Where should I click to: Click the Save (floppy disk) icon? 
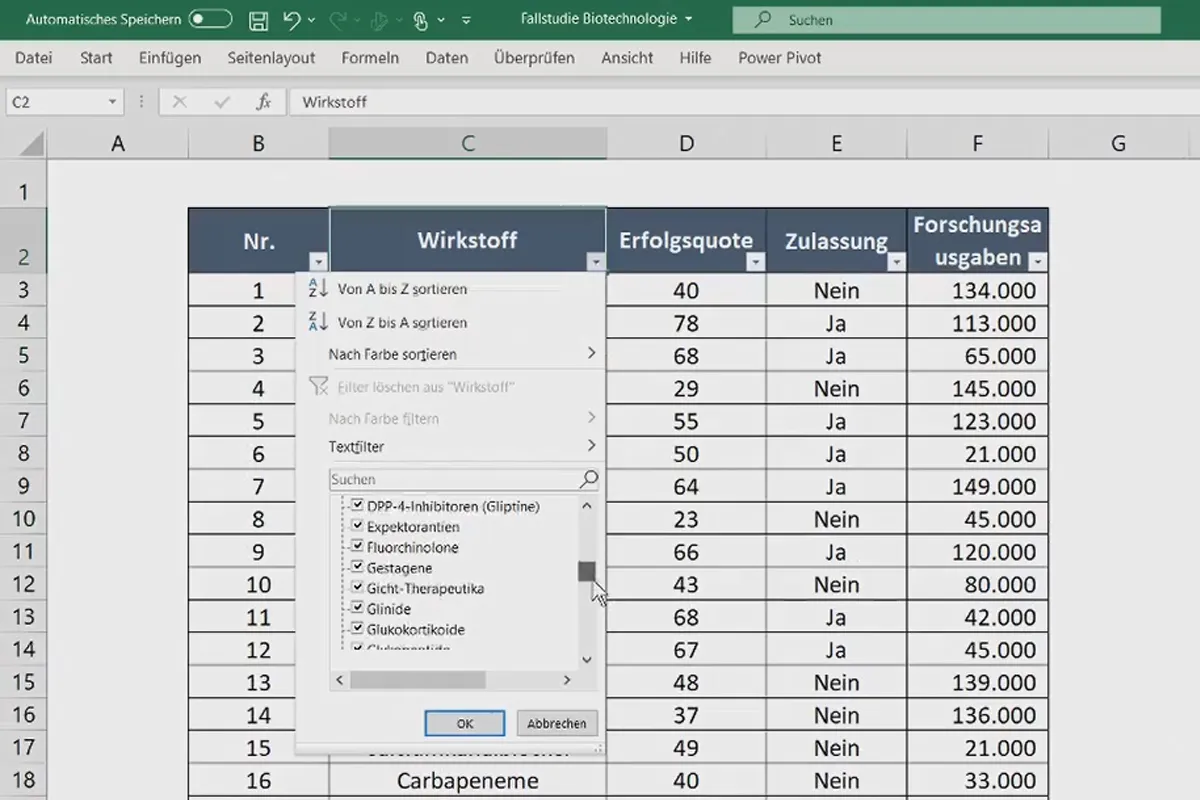(257, 20)
